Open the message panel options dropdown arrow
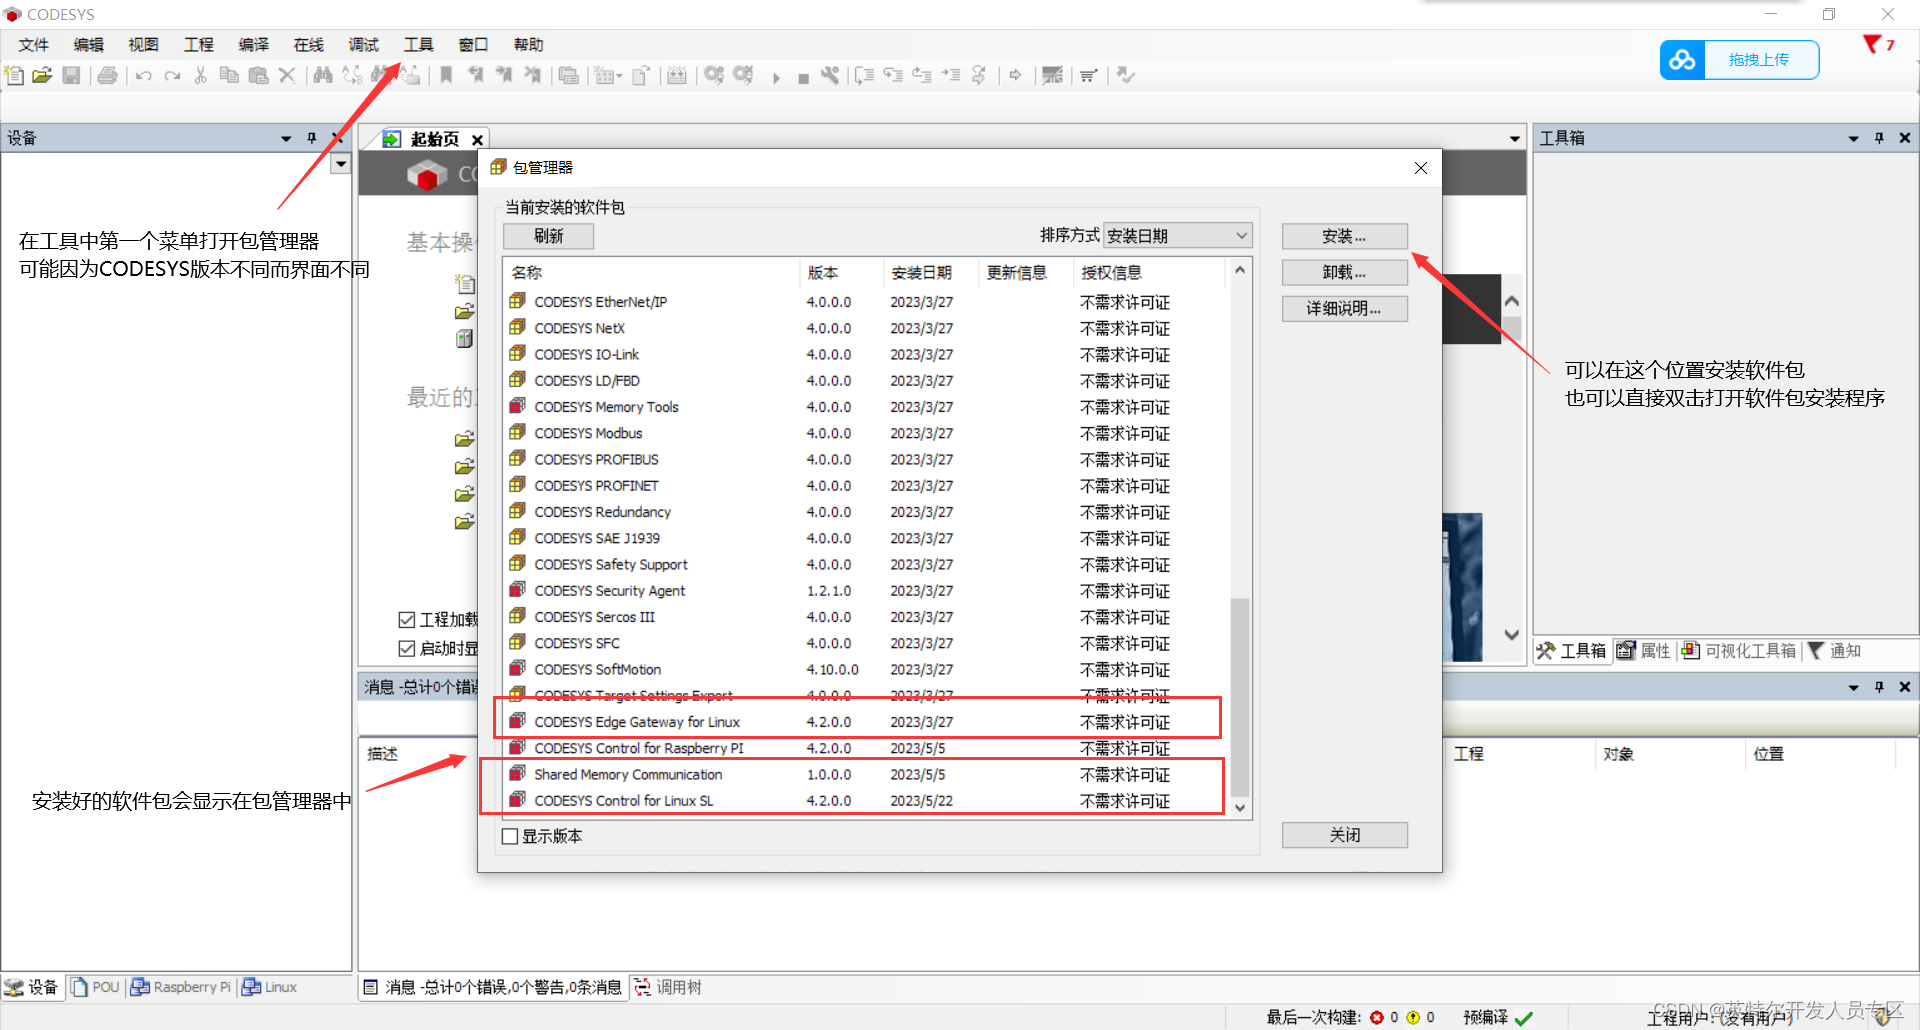Image resolution: width=1920 pixels, height=1030 pixels. [x=1853, y=687]
